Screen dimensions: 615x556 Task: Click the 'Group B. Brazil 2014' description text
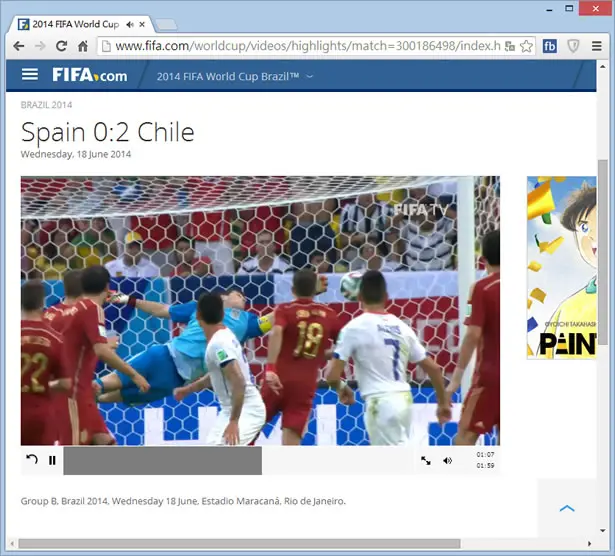click(x=183, y=501)
